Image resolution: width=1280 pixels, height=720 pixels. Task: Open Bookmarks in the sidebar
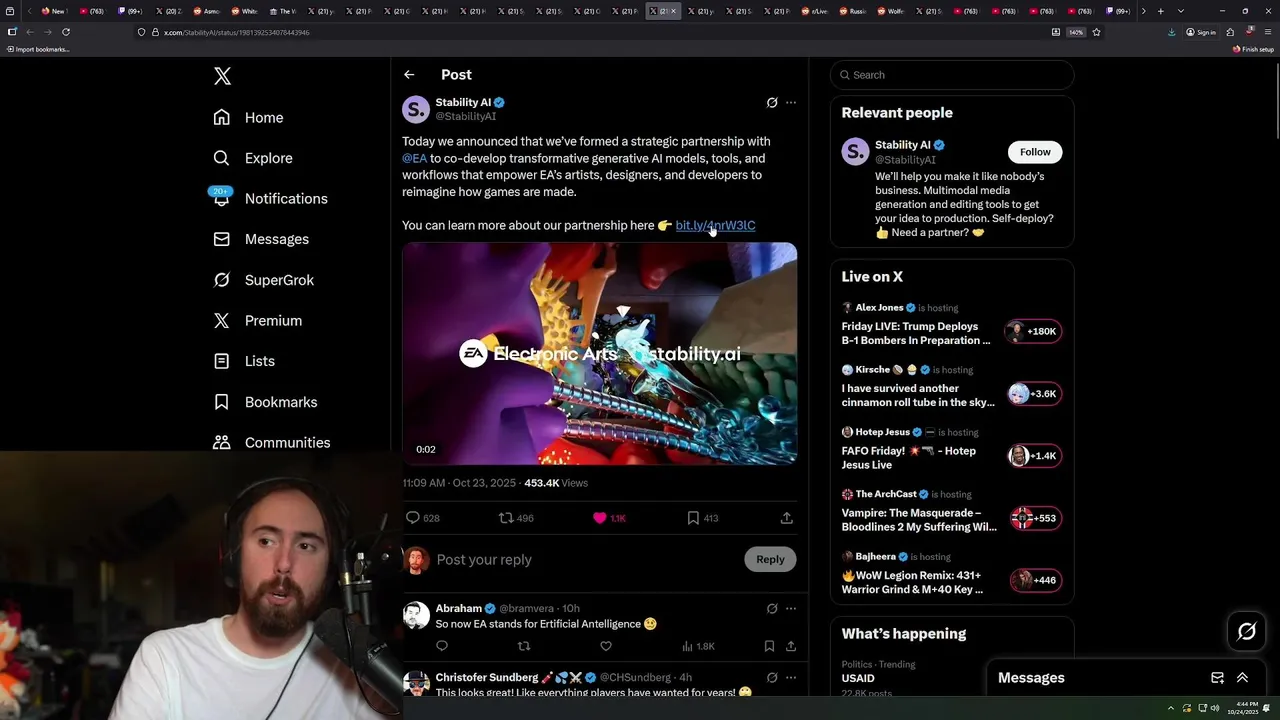tap(265, 402)
